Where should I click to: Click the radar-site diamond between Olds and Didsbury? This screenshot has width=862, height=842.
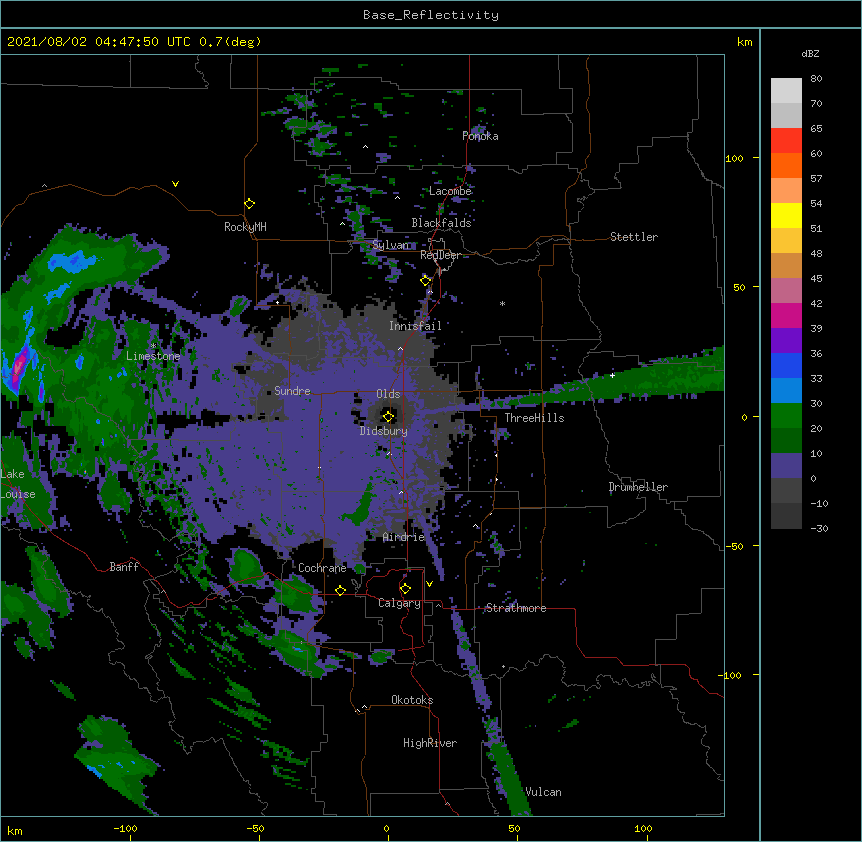389,416
